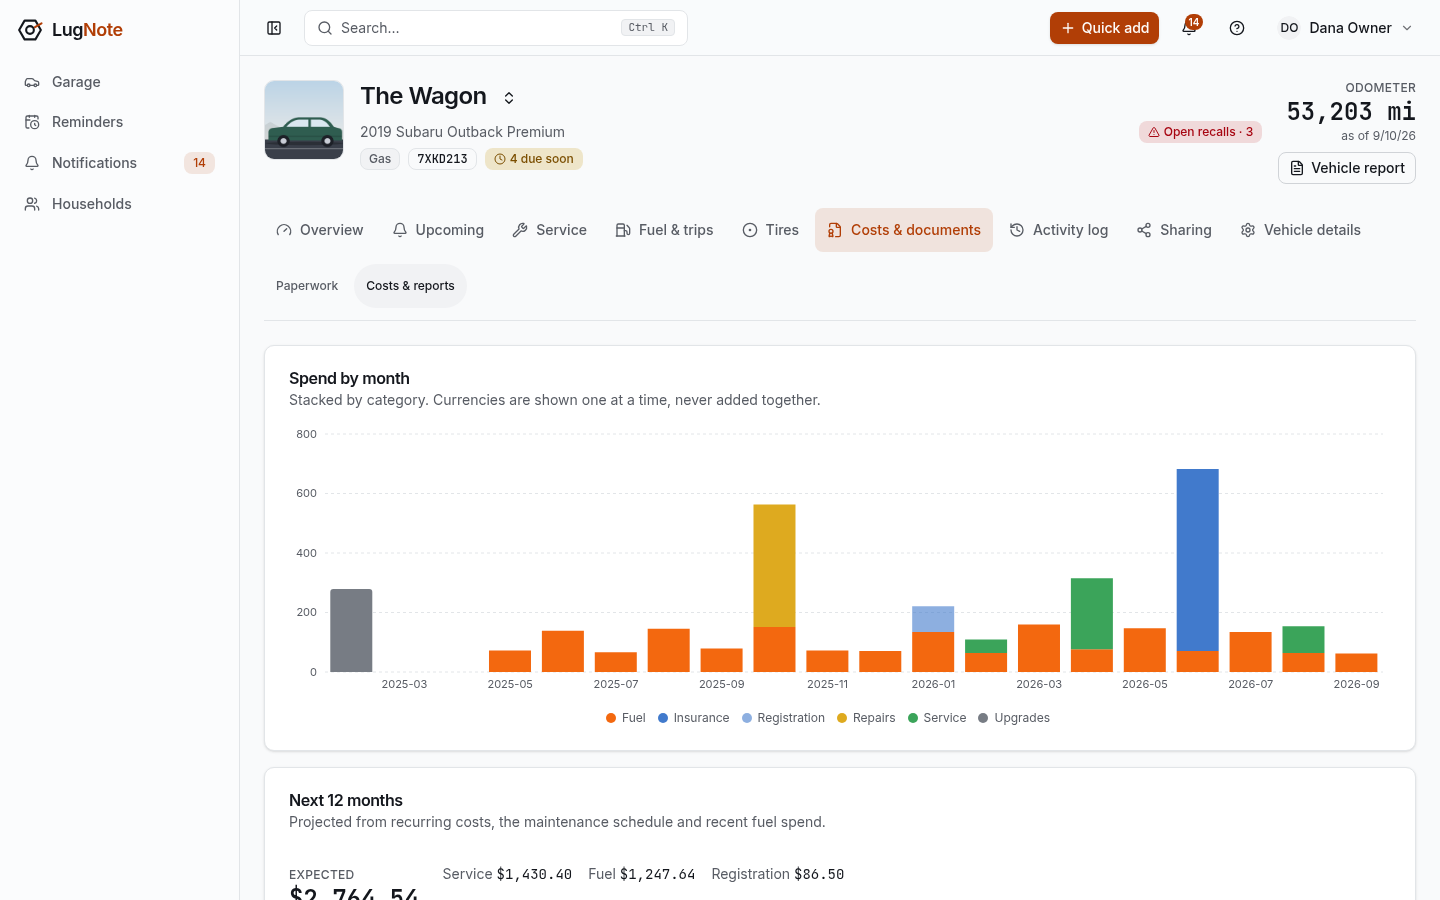Screen dimensions: 1440x900
Task: Go to Reminders in sidebar
Action: 120,122
